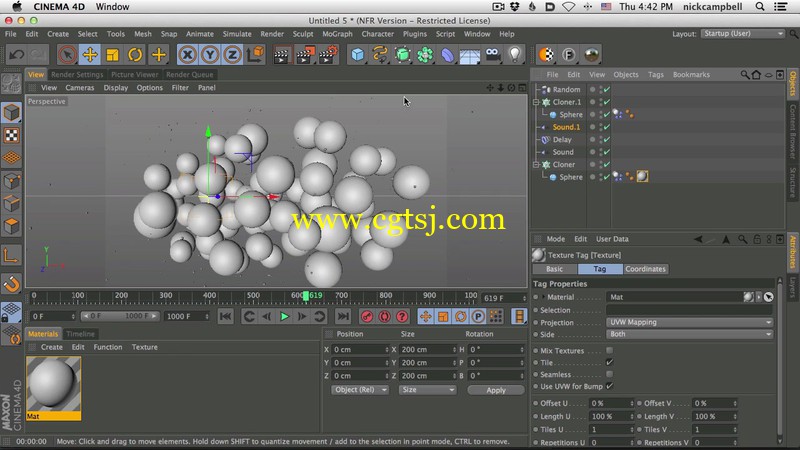Play the animation forward
The width and height of the screenshot is (800, 450).
(x=284, y=317)
